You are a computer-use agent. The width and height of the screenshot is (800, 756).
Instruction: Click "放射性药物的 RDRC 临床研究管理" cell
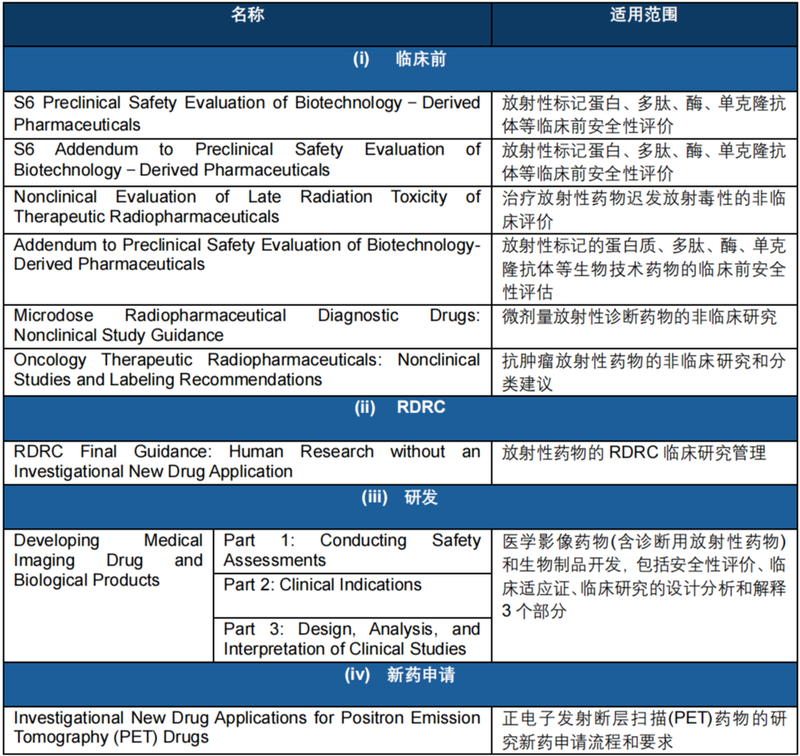644,453
